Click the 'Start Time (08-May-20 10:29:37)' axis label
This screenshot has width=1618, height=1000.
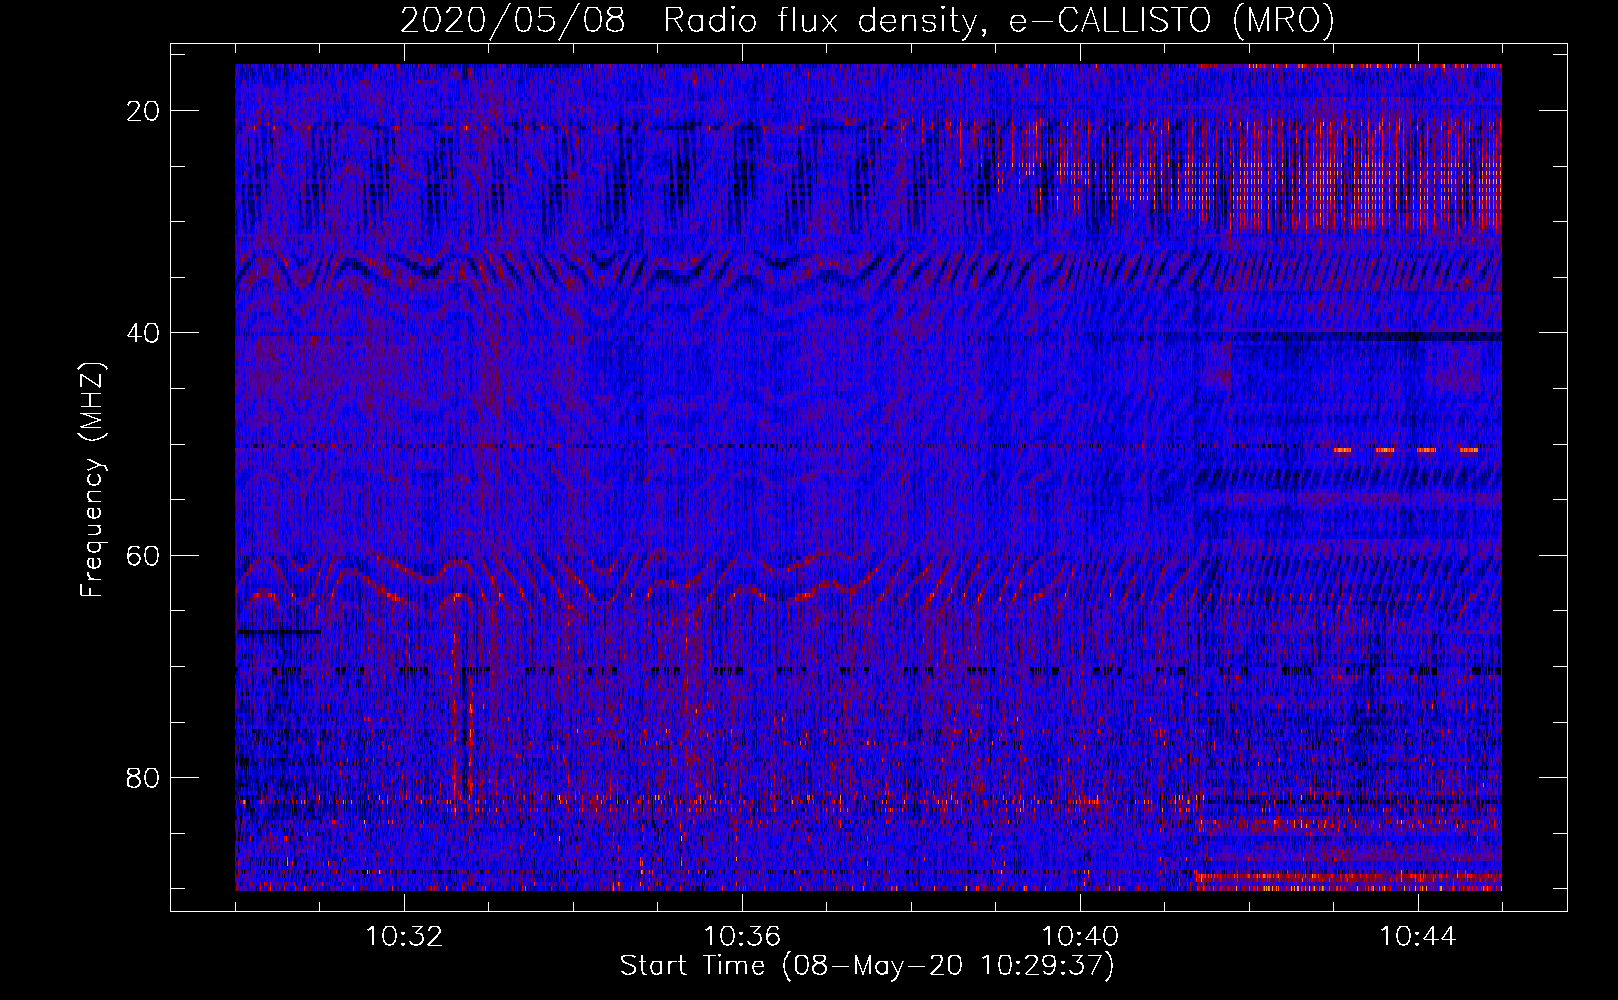click(x=867, y=966)
